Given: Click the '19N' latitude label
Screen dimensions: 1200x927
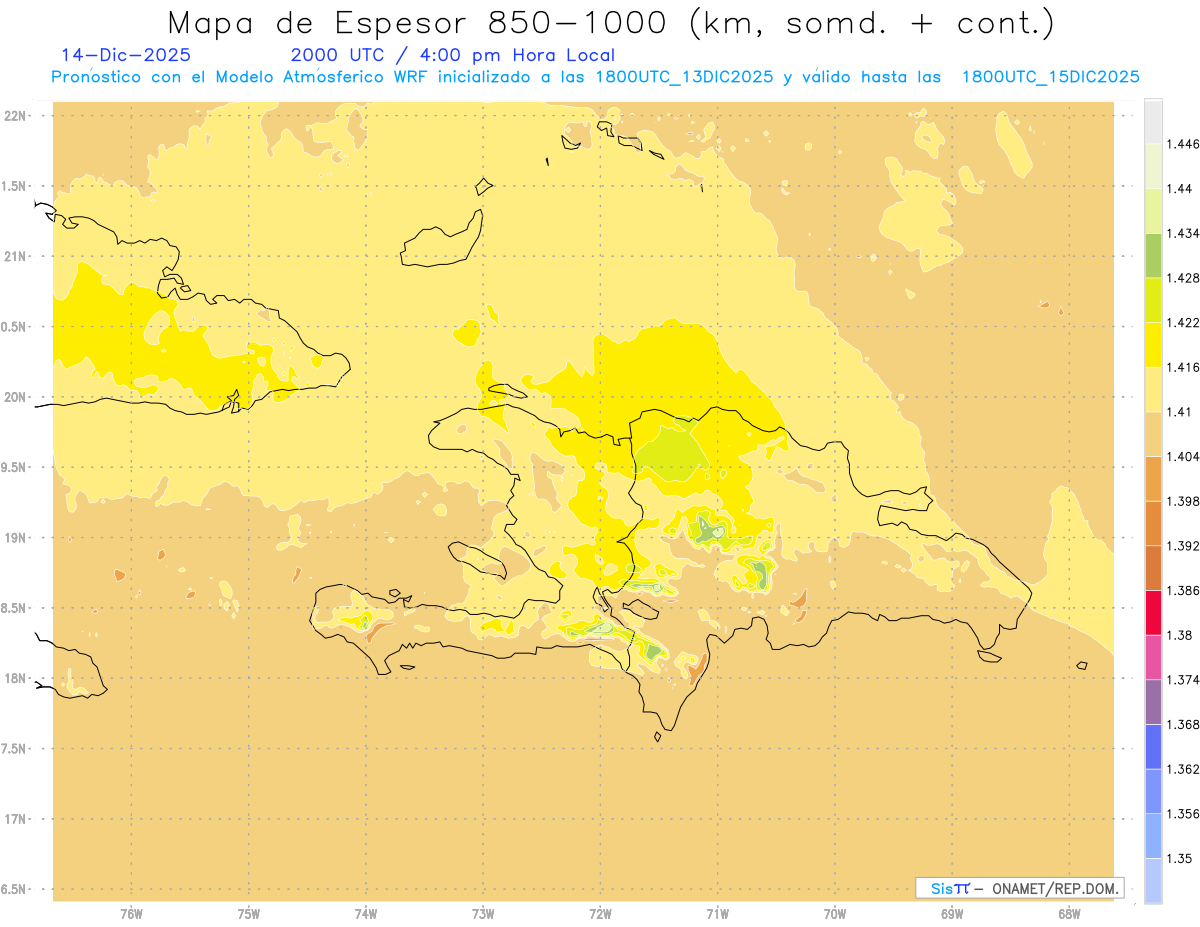Looking at the screenshot, I should click(x=15, y=538).
